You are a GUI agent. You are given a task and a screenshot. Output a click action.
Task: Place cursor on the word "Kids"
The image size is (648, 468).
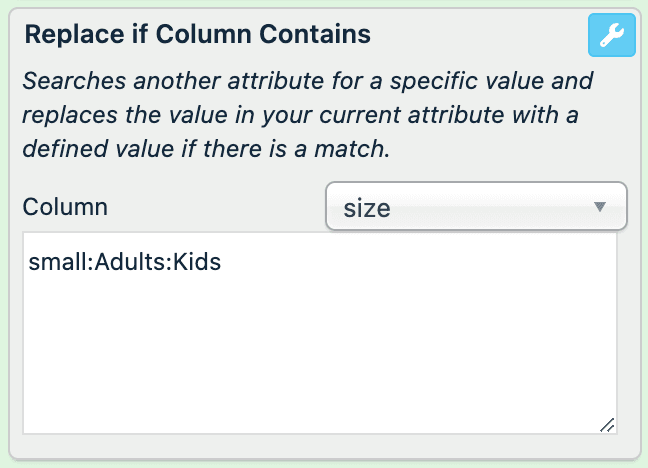[197, 263]
